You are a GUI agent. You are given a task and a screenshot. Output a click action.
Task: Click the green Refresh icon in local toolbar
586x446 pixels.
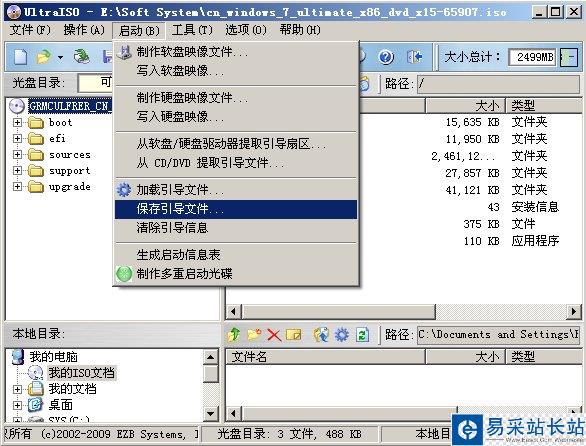click(362, 334)
